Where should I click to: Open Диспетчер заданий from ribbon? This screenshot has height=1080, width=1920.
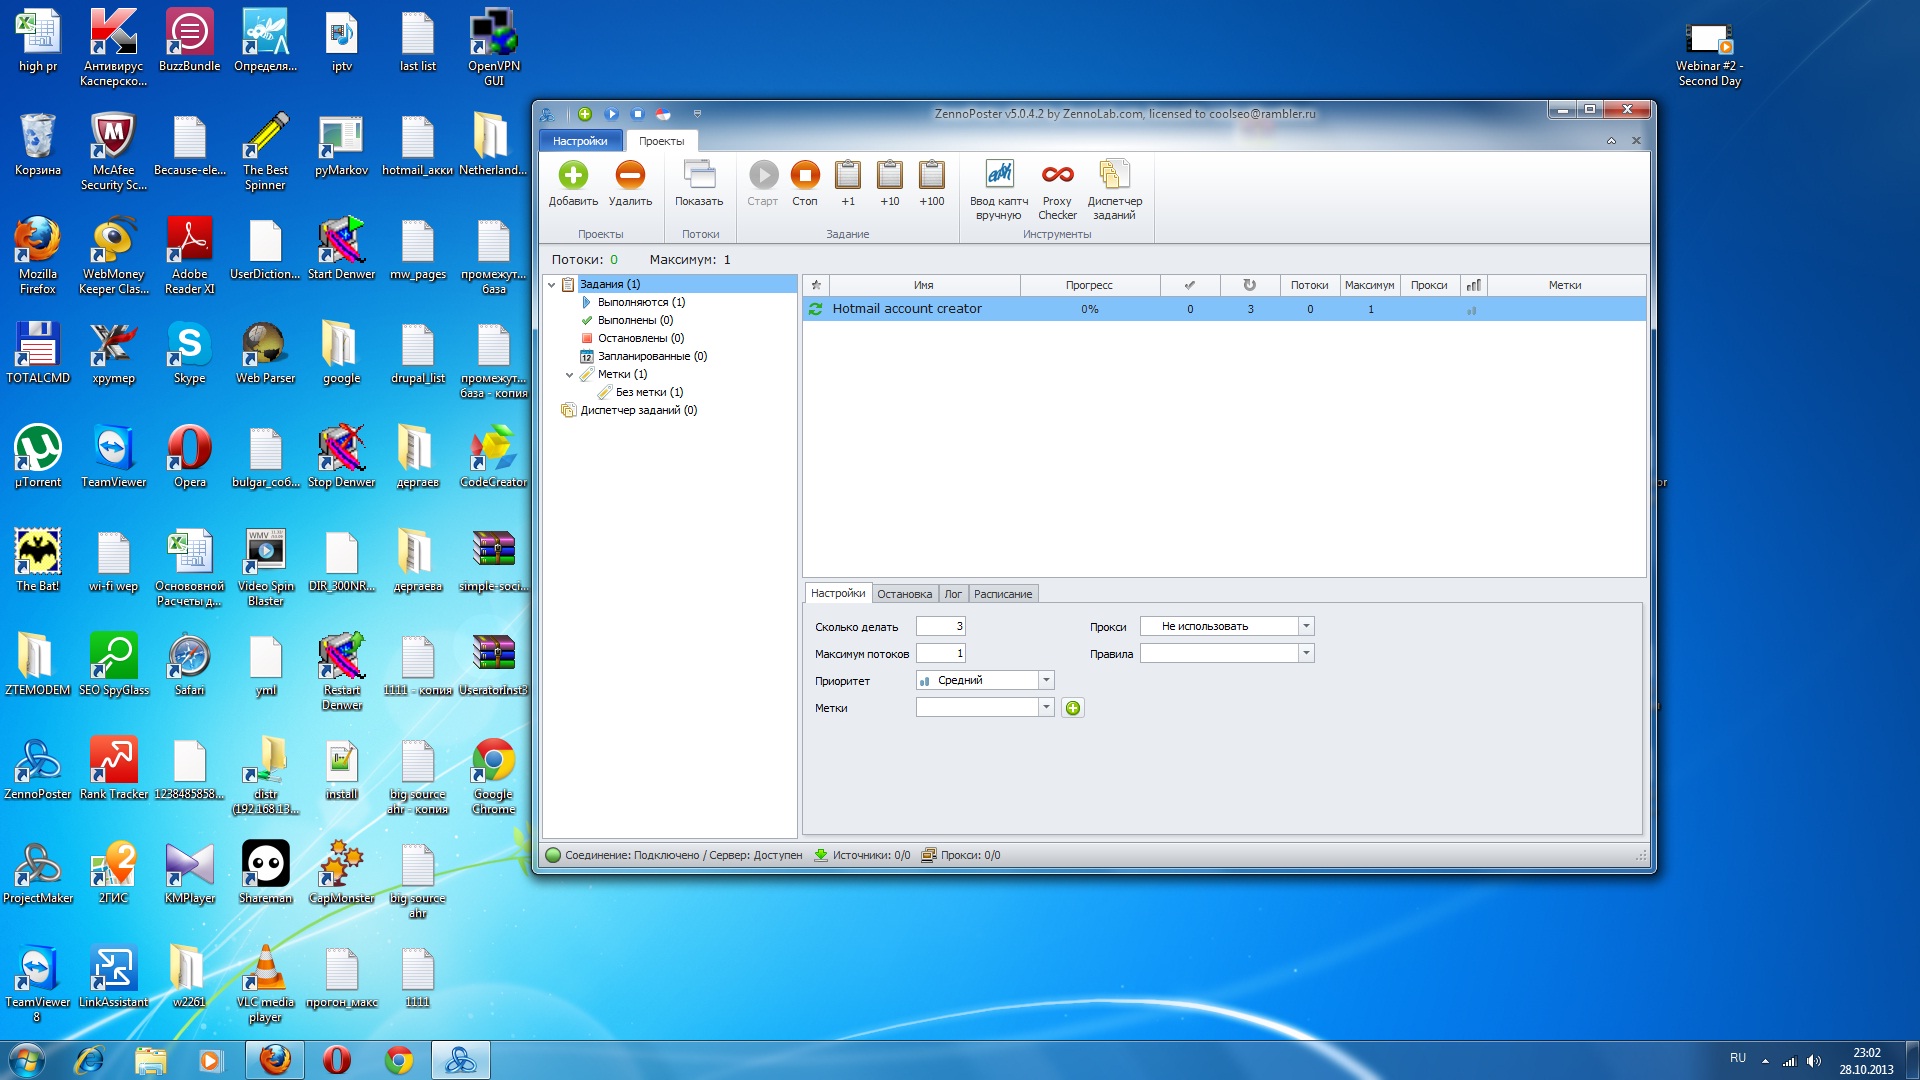pos(1114,176)
